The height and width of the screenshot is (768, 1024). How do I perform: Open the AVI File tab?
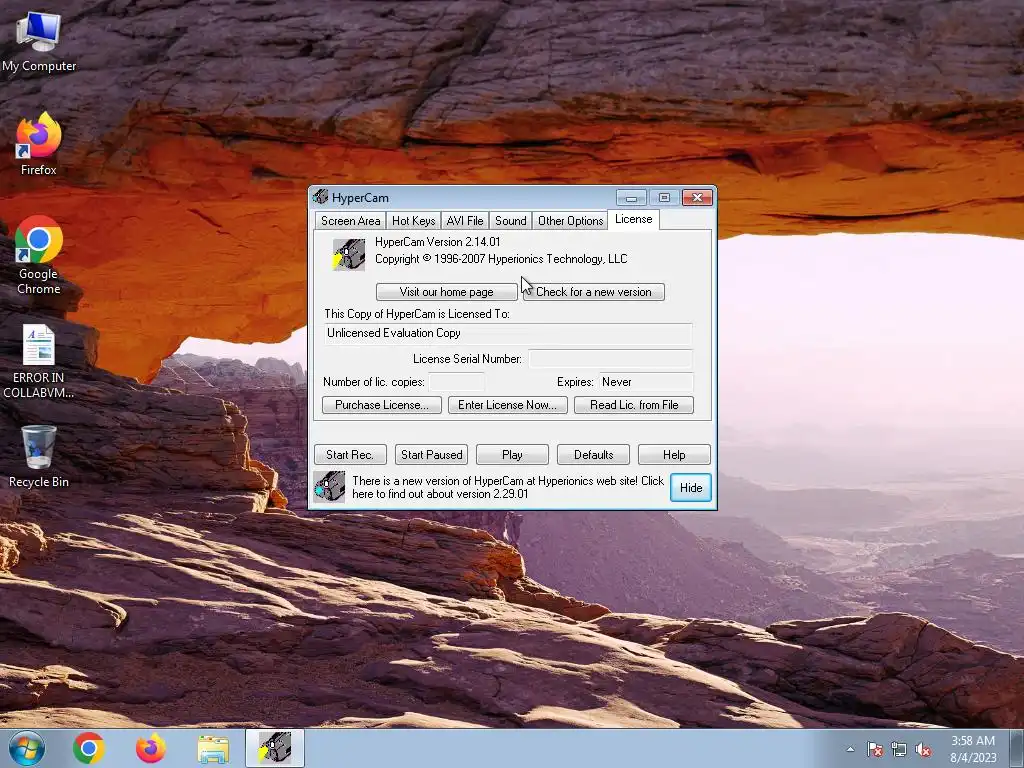point(465,221)
